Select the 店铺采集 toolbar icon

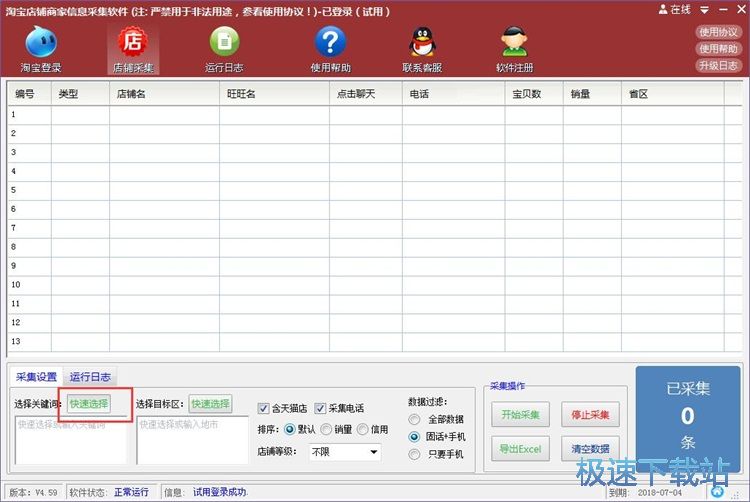coord(133,49)
